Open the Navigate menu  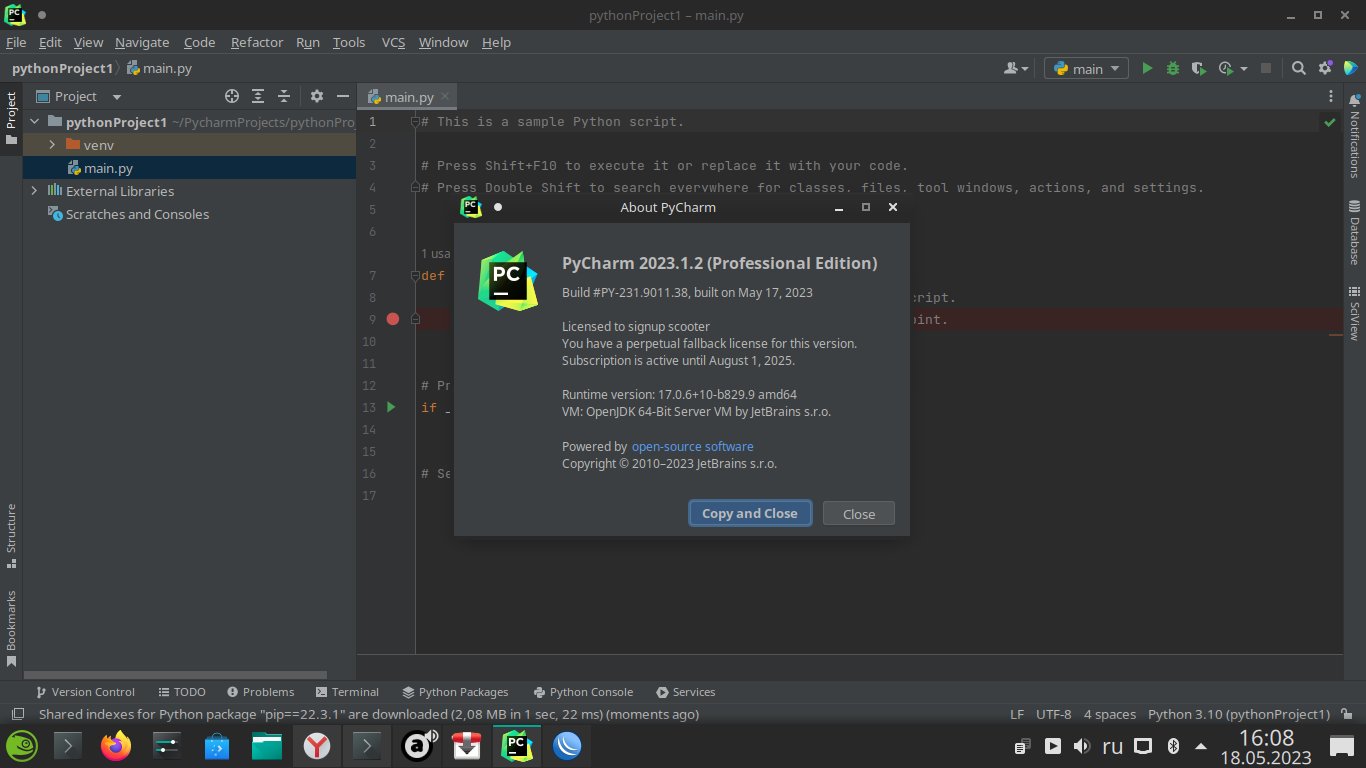point(142,42)
